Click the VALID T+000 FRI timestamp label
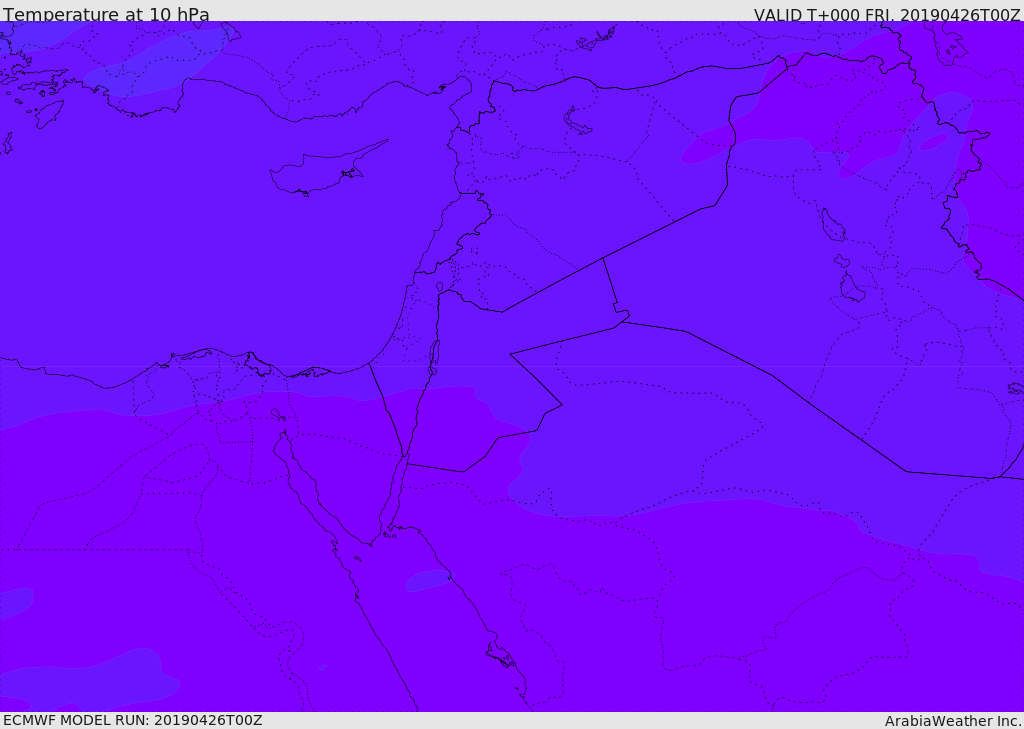 point(887,14)
